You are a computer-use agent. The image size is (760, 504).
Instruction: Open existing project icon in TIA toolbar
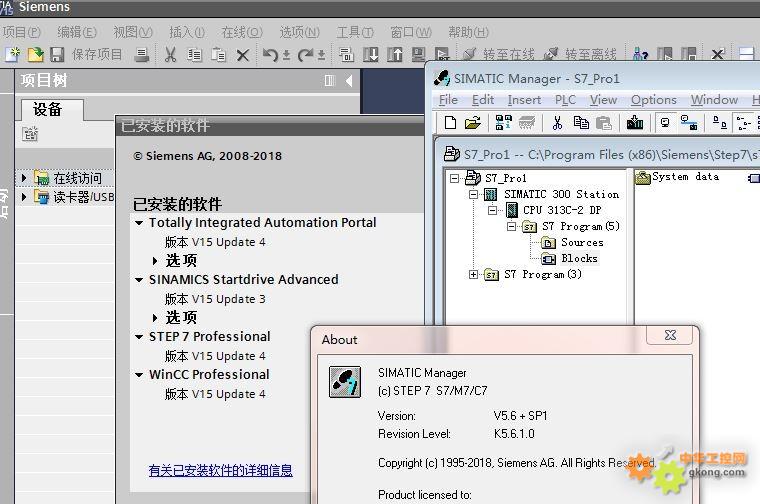[x=35, y=54]
